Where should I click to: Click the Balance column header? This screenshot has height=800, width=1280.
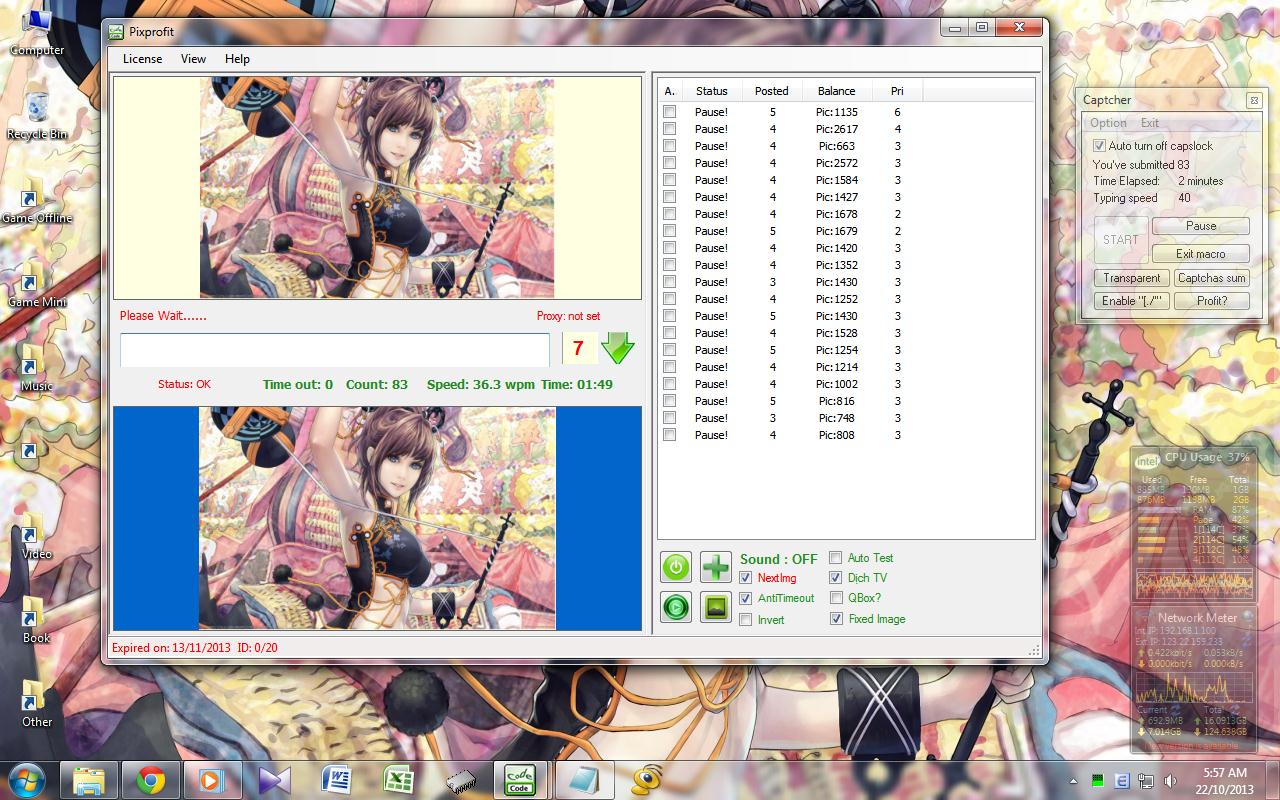click(x=836, y=91)
